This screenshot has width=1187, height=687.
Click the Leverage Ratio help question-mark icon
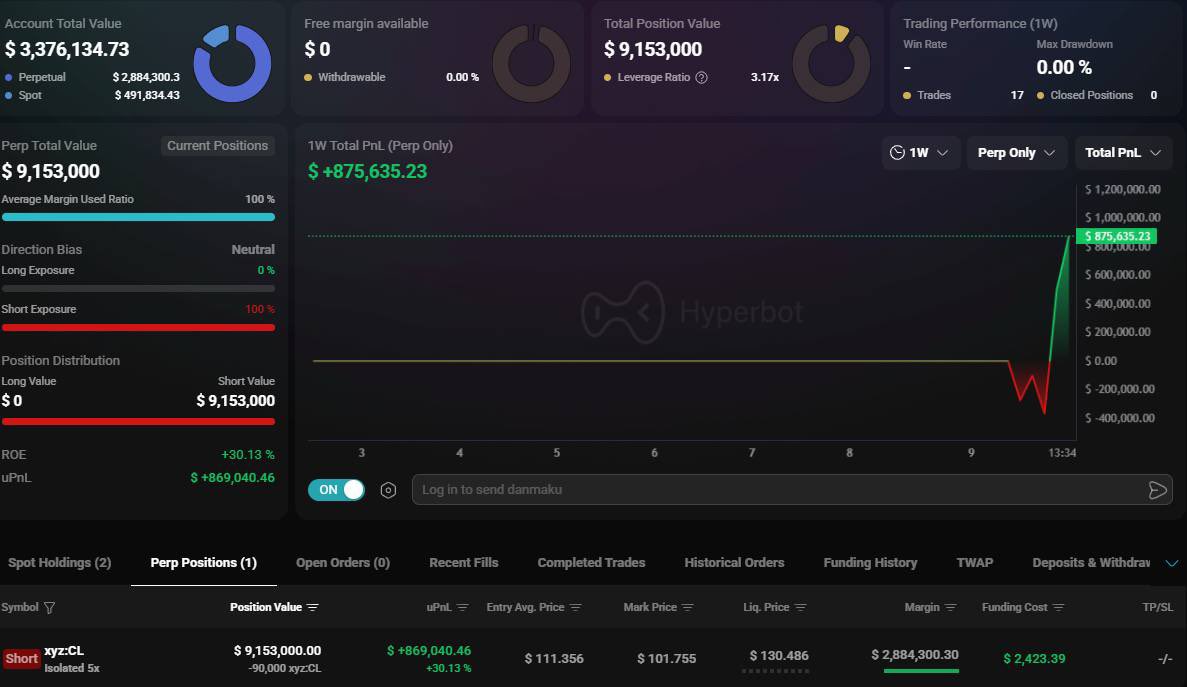point(701,77)
